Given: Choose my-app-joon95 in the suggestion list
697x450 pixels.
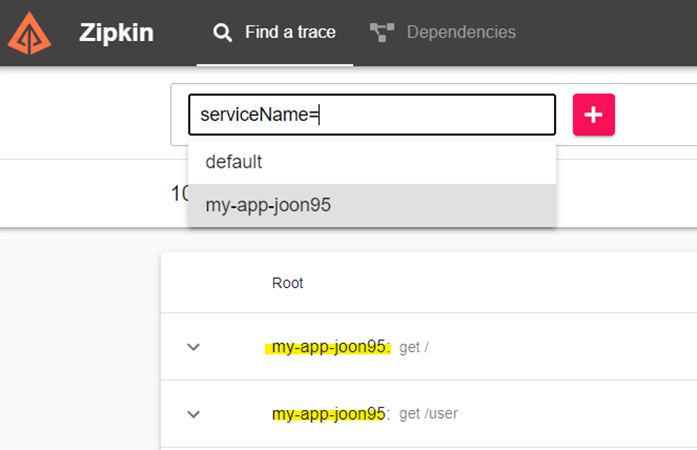Looking at the screenshot, I should pyautogui.click(x=372, y=205).
